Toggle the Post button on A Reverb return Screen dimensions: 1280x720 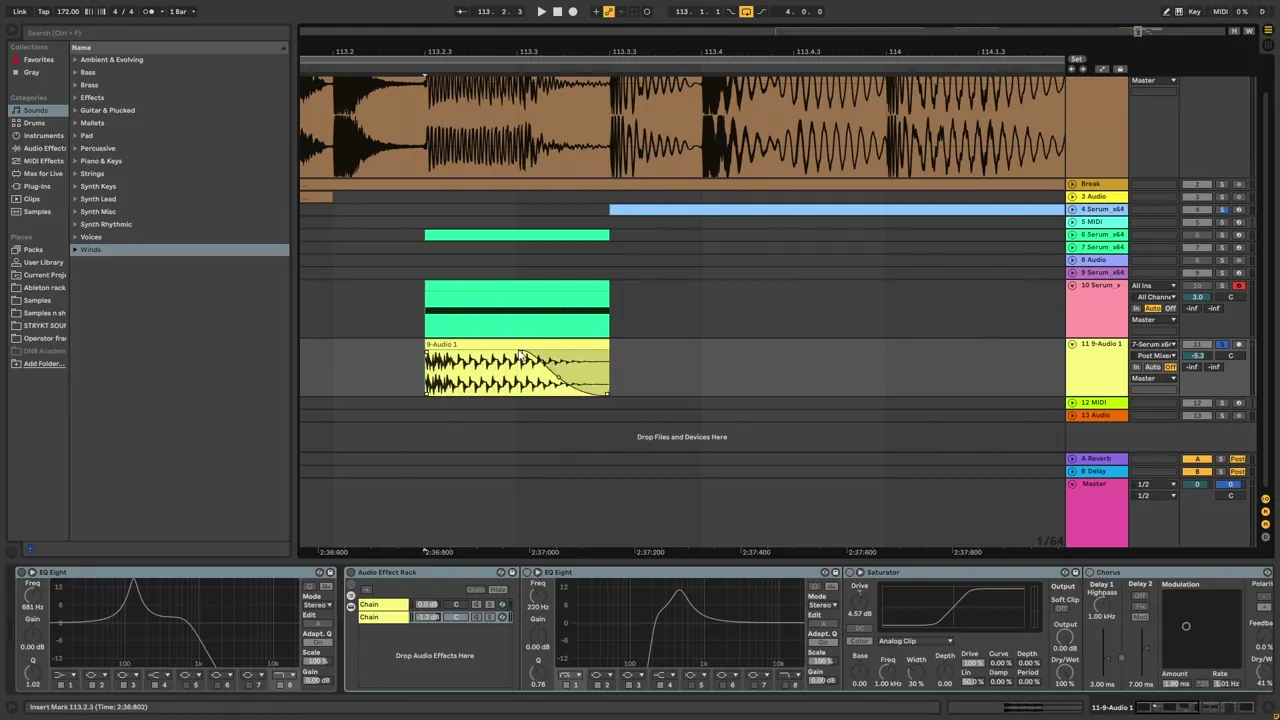(1238, 459)
